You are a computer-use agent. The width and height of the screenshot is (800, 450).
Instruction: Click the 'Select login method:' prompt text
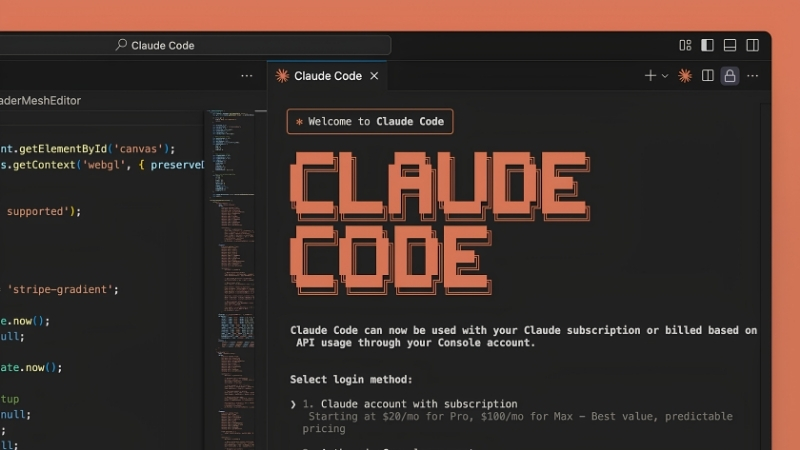click(x=351, y=380)
